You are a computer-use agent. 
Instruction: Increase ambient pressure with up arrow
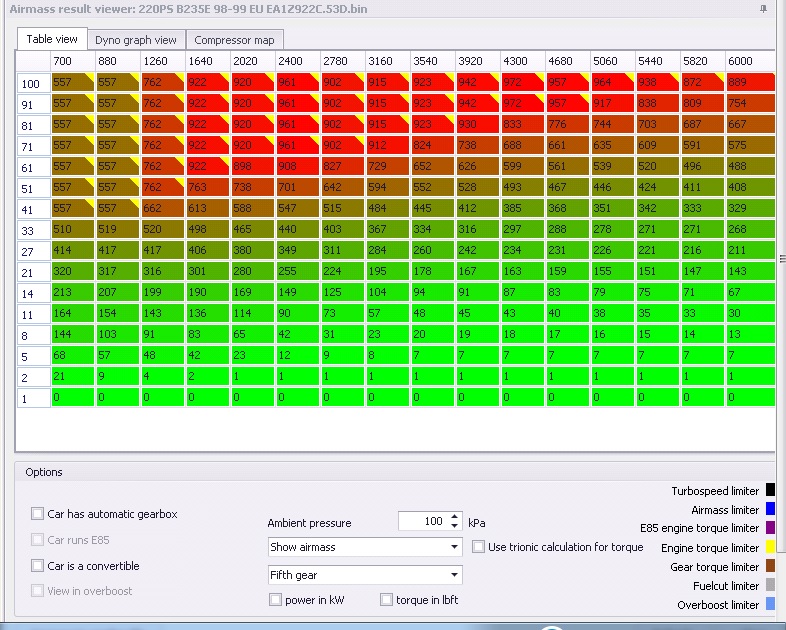454,517
